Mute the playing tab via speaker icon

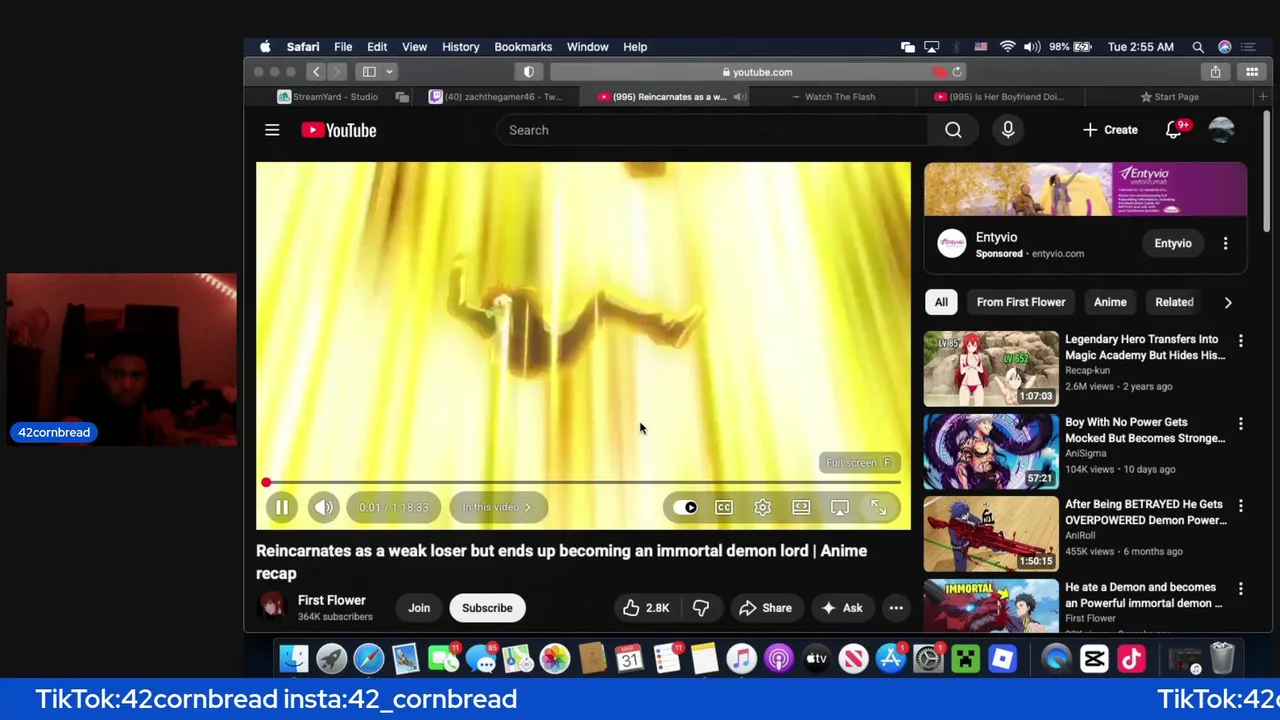tap(739, 97)
